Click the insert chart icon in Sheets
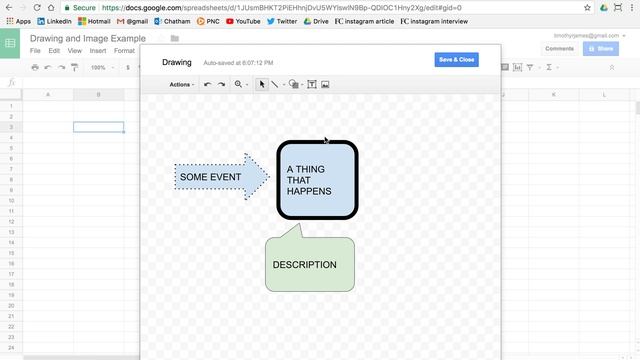Screen dimensions: 640x360 click(517, 67)
